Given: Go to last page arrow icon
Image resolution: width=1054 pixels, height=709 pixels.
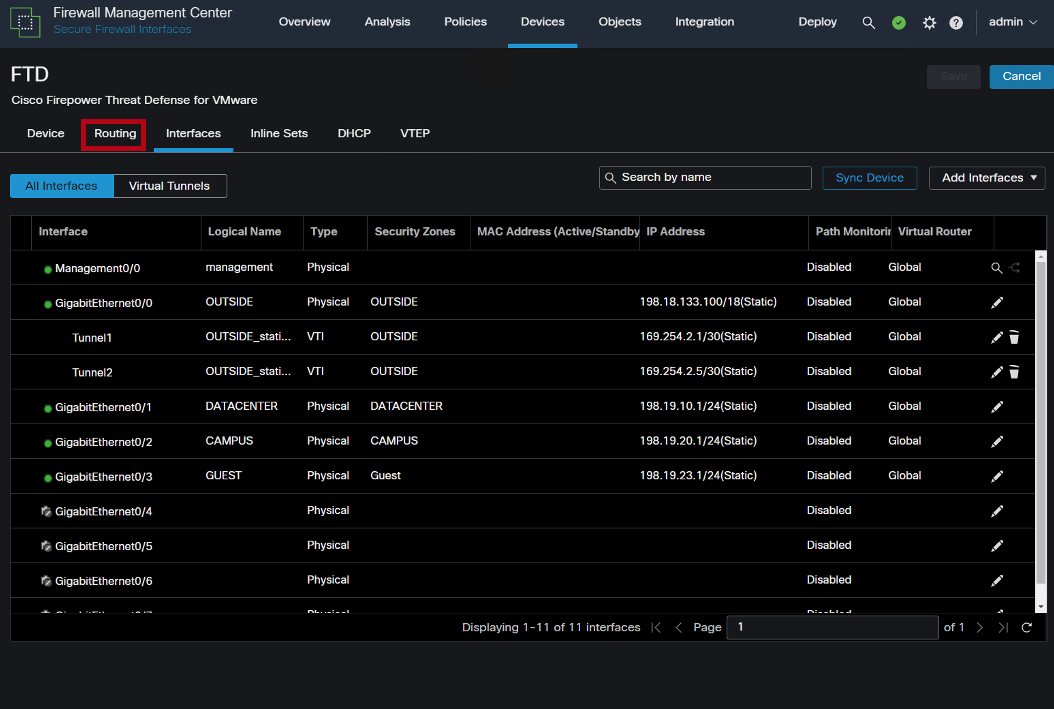Looking at the screenshot, I should tap(1003, 628).
